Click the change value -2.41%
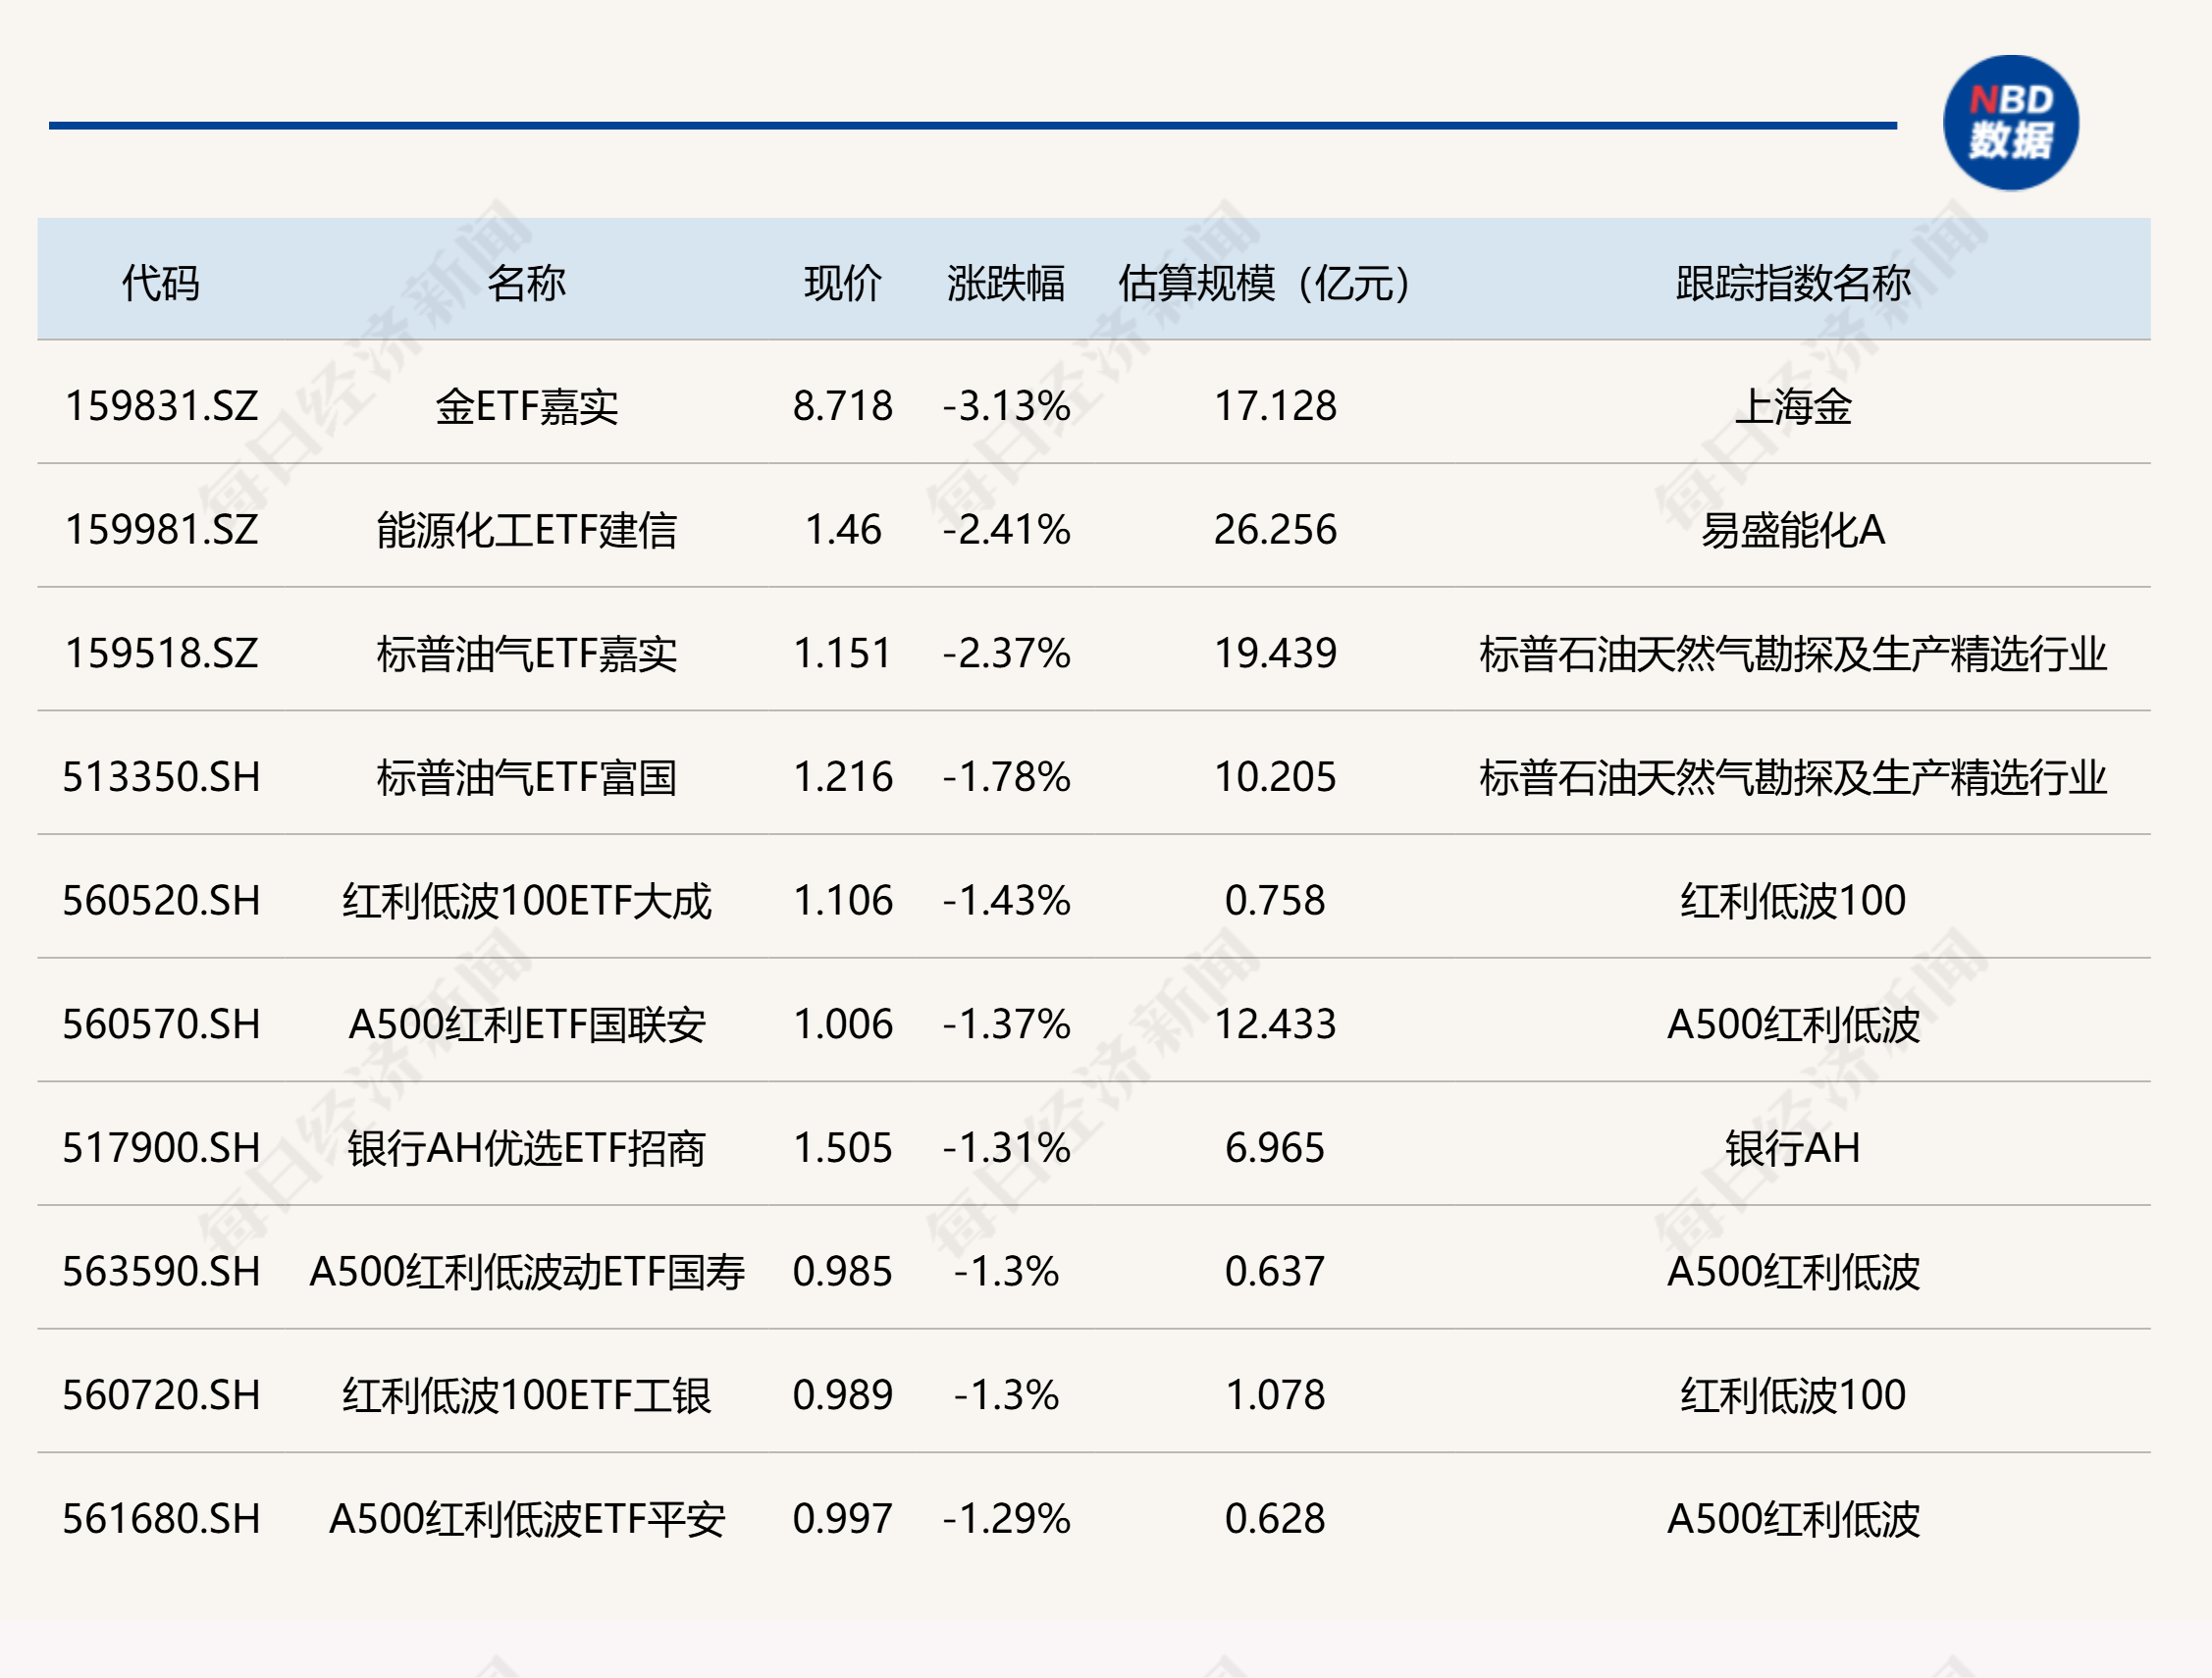The width and height of the screenshot is (2212, 1678). click(1006, 530)
